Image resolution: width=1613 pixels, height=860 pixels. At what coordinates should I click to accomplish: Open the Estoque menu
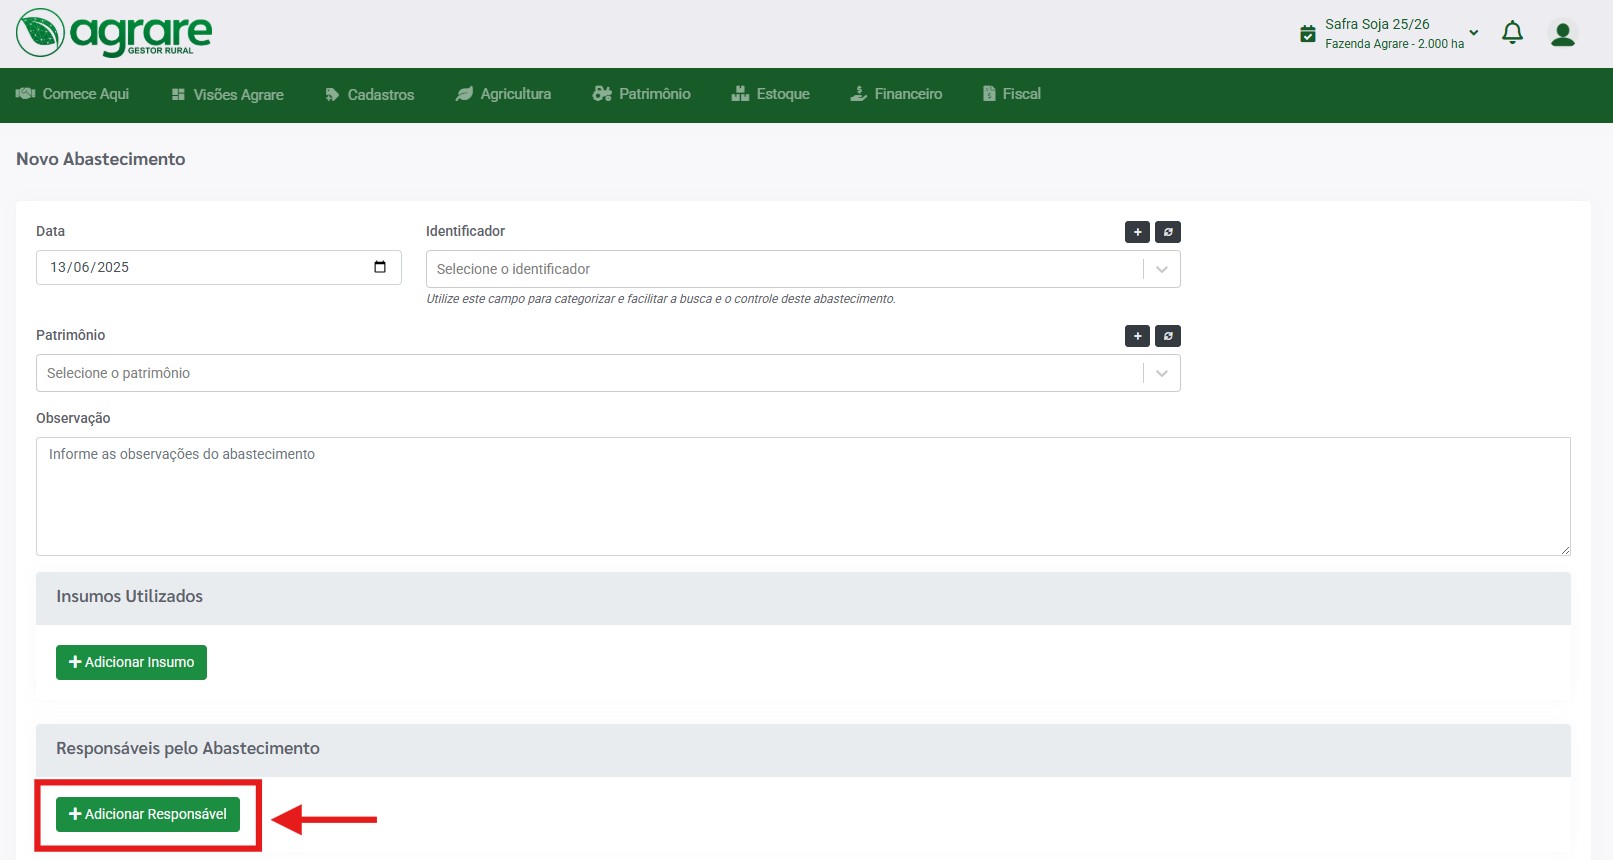point(770,94)
